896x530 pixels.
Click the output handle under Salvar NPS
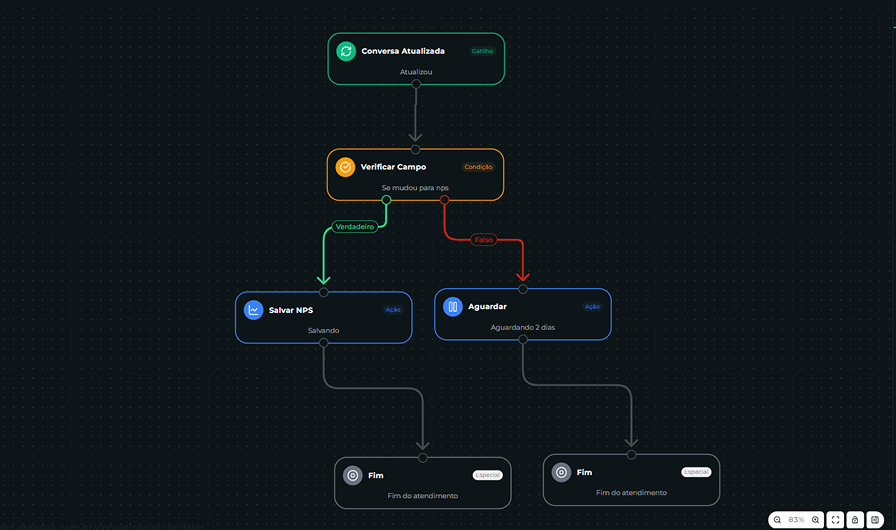323,343
